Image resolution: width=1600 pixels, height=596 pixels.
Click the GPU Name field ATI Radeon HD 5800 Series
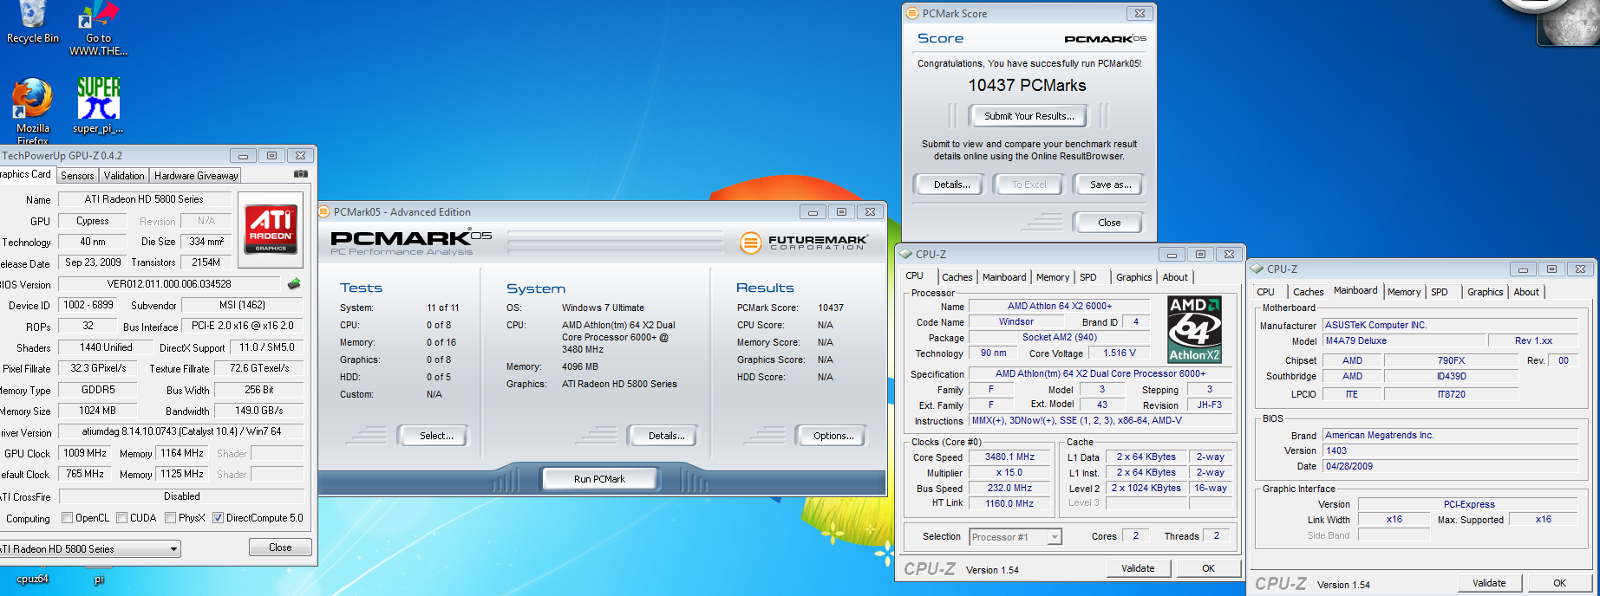(x=144, y=200)
